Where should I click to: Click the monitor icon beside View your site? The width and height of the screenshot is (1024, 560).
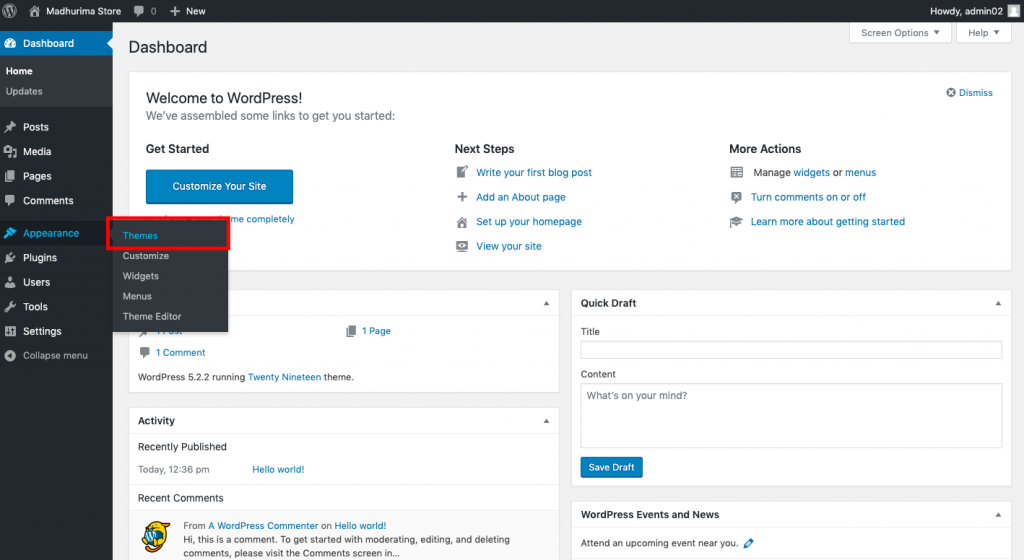[462, 246]
